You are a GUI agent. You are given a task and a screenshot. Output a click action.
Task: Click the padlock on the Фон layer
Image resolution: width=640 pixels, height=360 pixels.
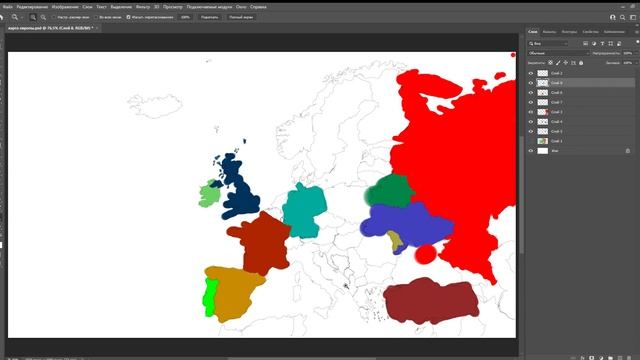628,151
